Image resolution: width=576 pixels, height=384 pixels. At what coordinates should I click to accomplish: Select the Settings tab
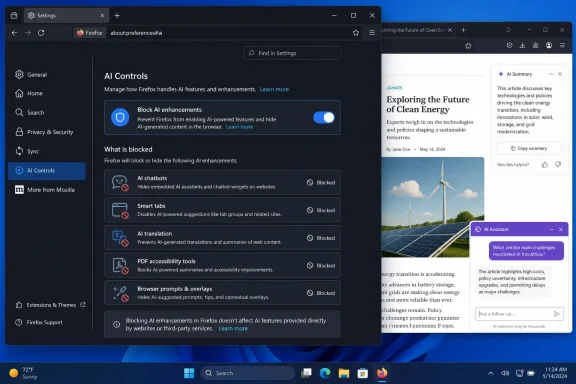pos(66,15)
